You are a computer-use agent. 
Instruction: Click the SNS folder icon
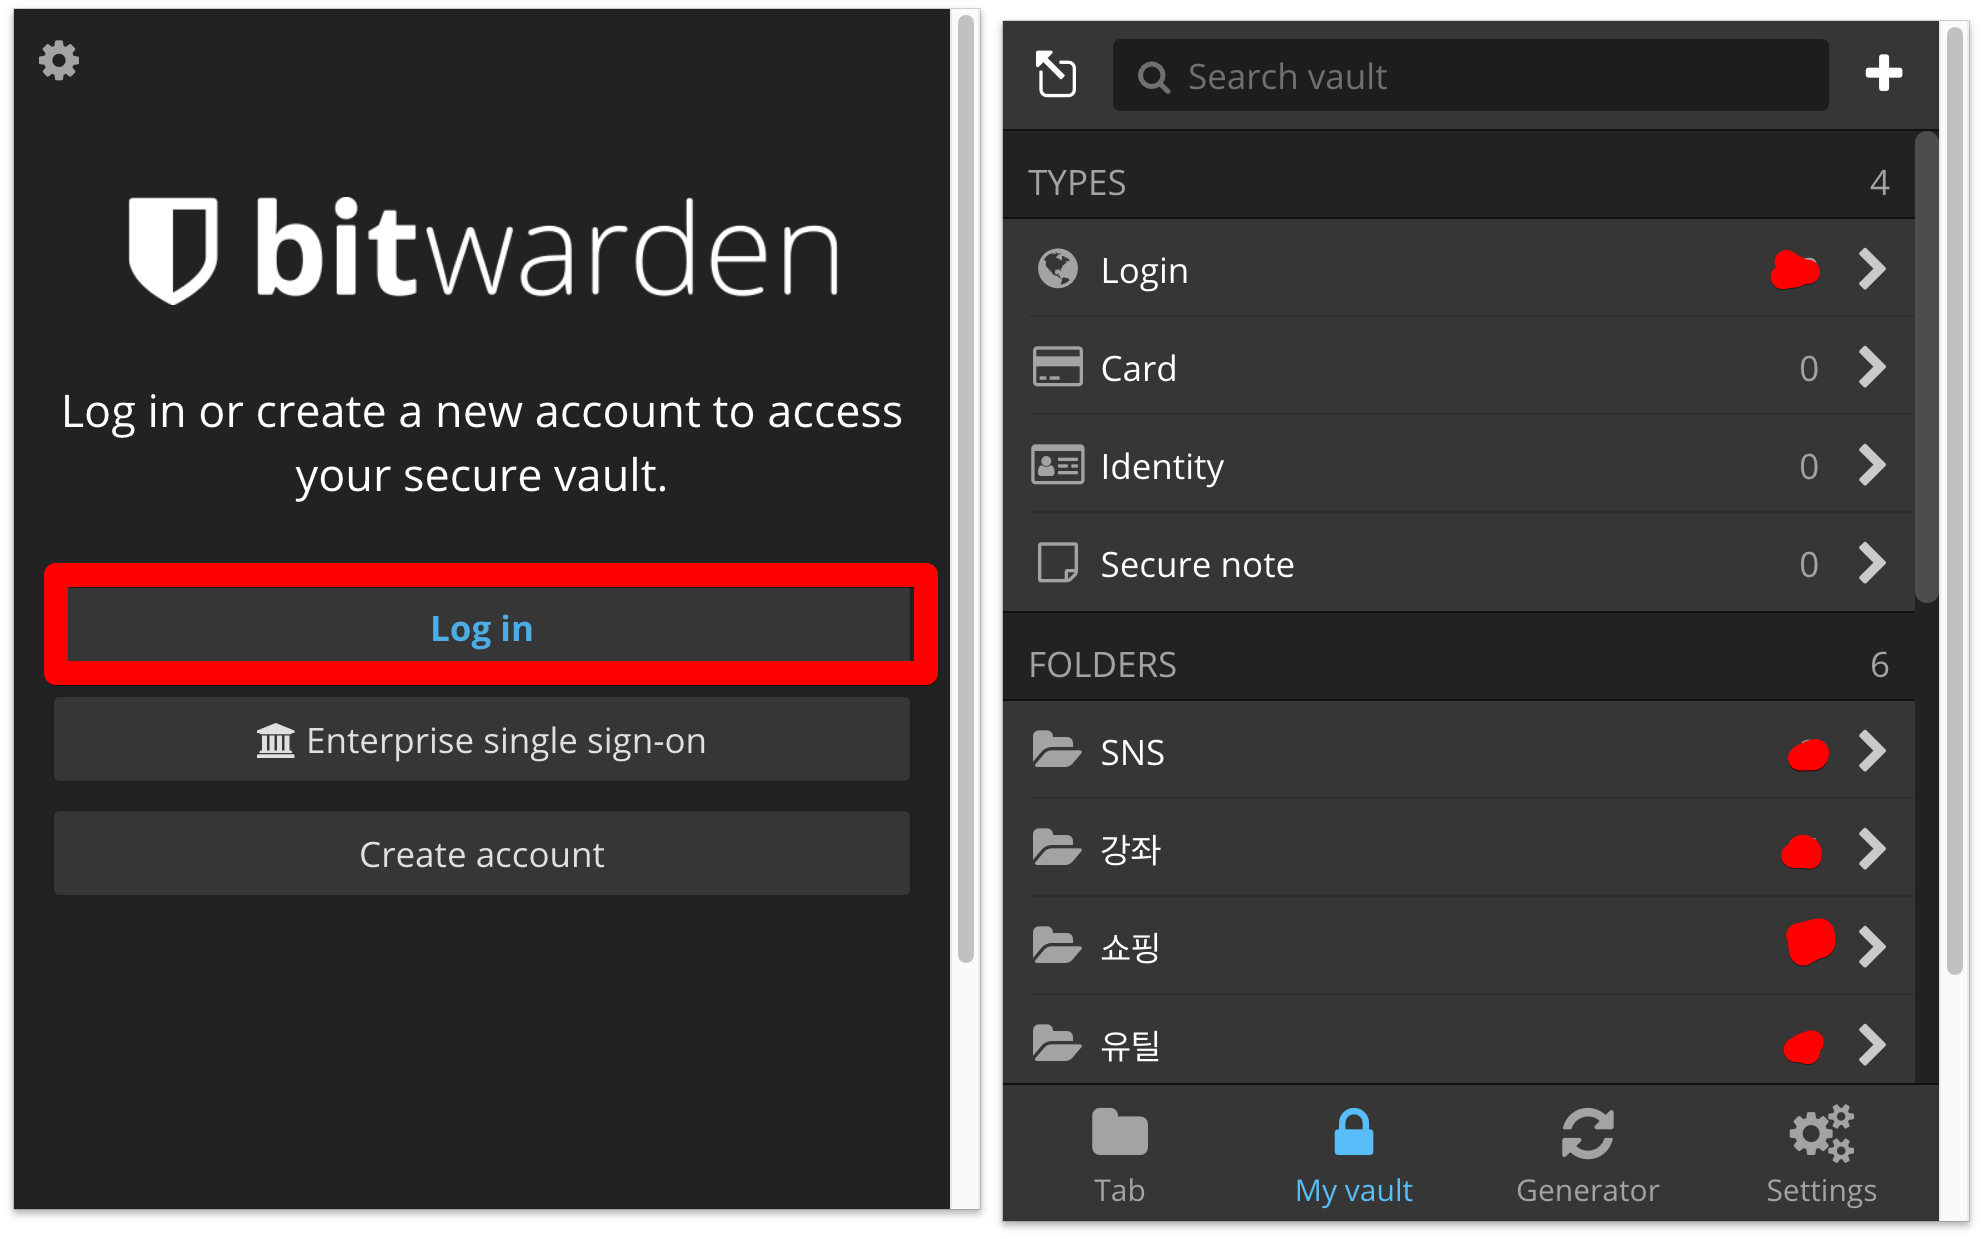[1056, 749]
